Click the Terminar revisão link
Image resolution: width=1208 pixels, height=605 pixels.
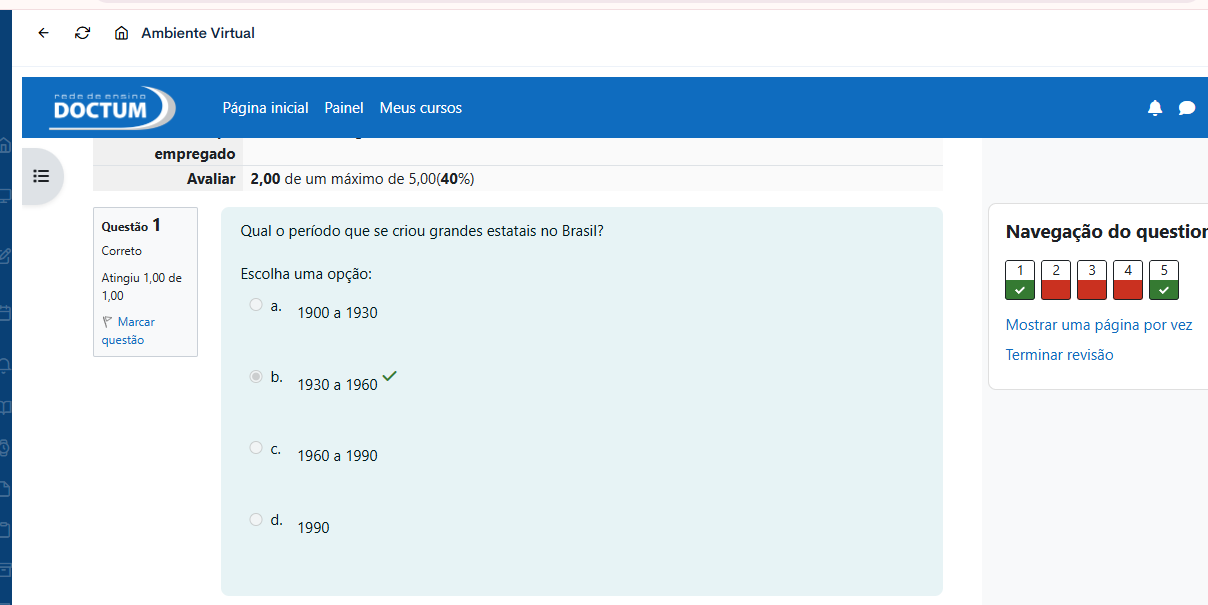tap(1059, 355)
